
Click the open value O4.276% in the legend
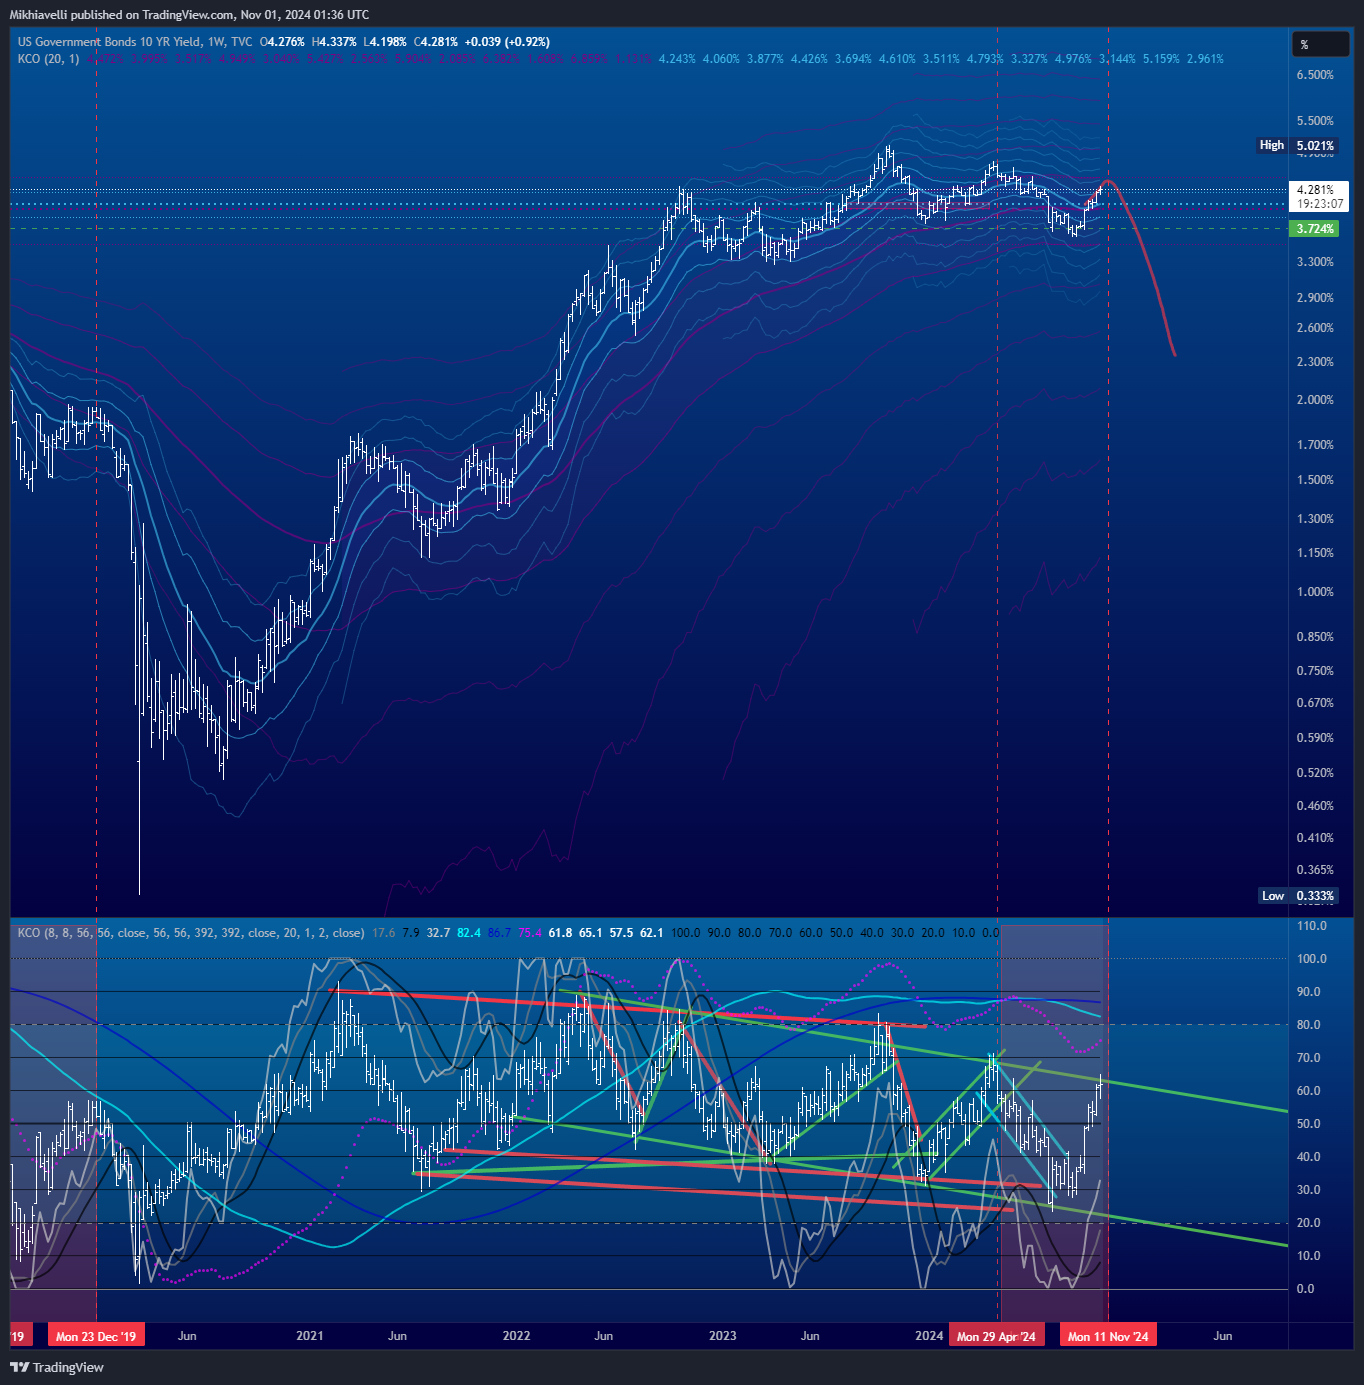point(282,42)
